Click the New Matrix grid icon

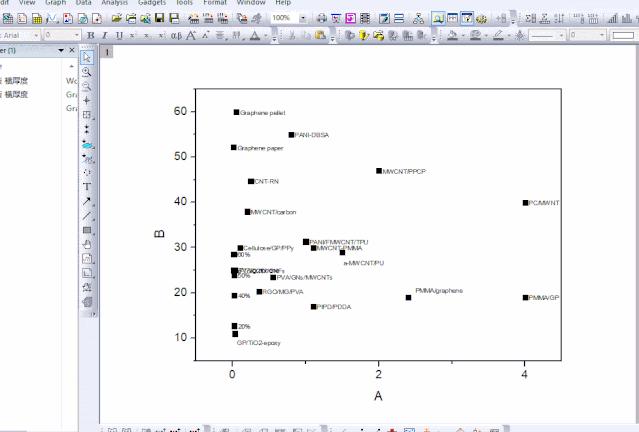[x=37, y=18]
